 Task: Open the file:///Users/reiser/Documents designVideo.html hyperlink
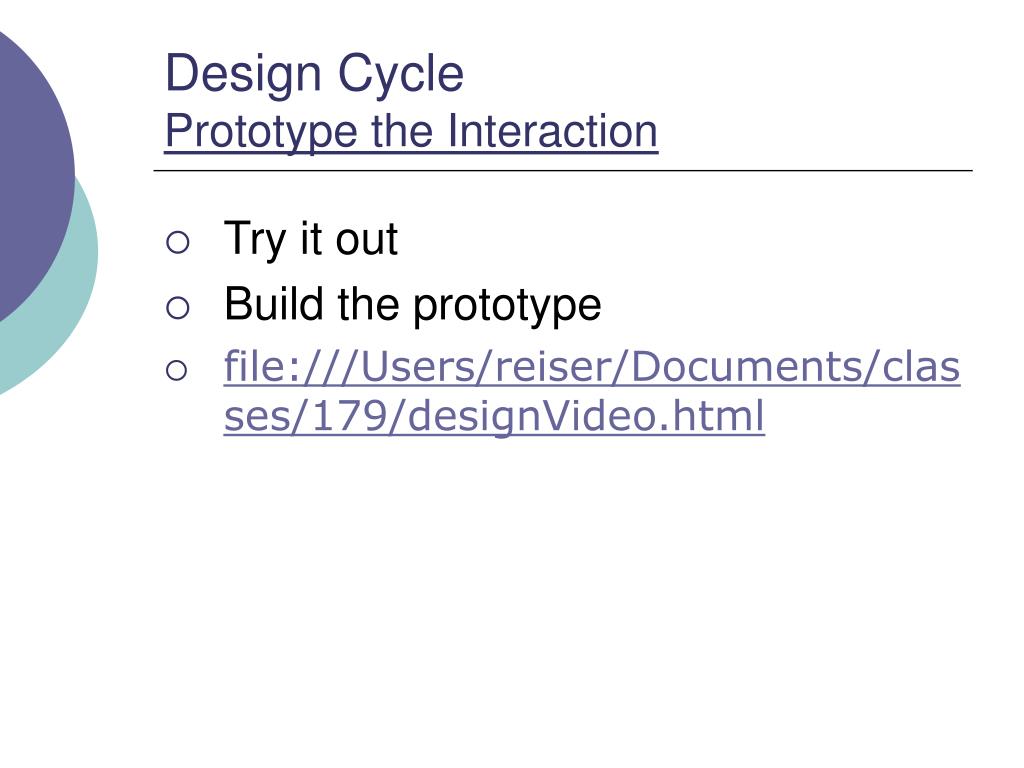[x=592, y=391]
